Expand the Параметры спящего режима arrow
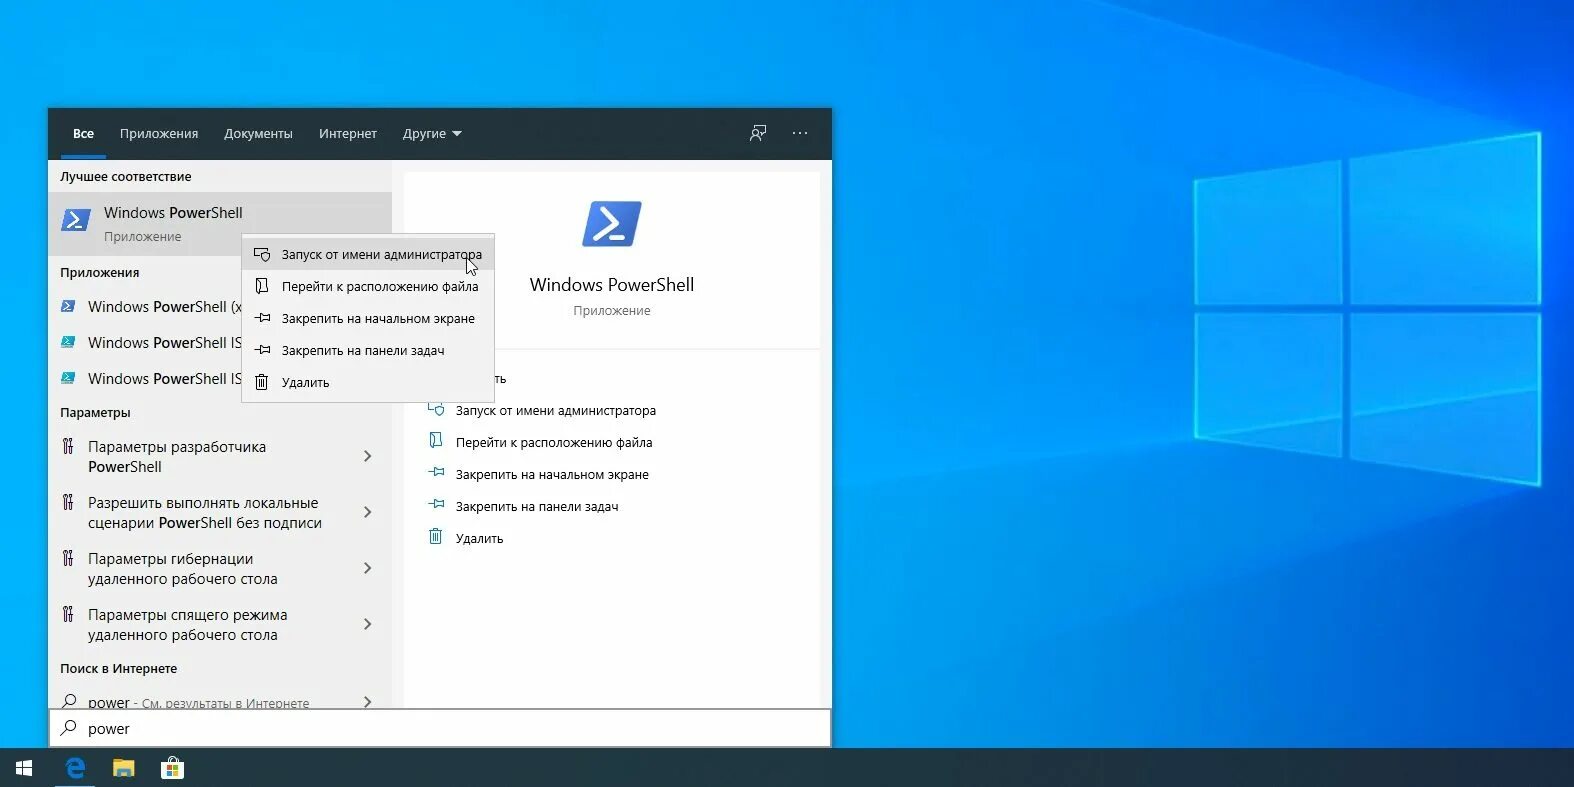 coord(368,624)
